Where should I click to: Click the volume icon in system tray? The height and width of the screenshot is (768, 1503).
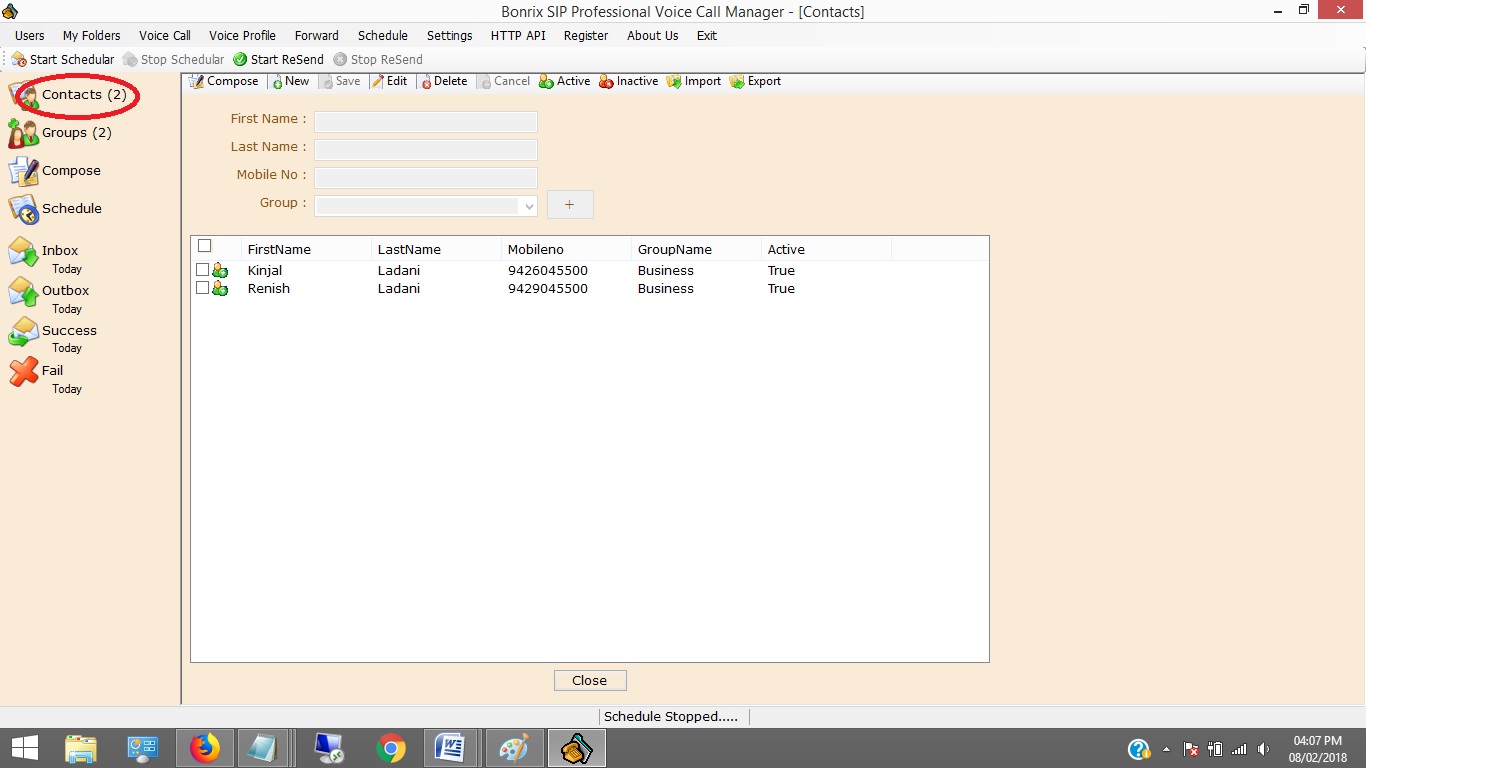coord(1264,749)
